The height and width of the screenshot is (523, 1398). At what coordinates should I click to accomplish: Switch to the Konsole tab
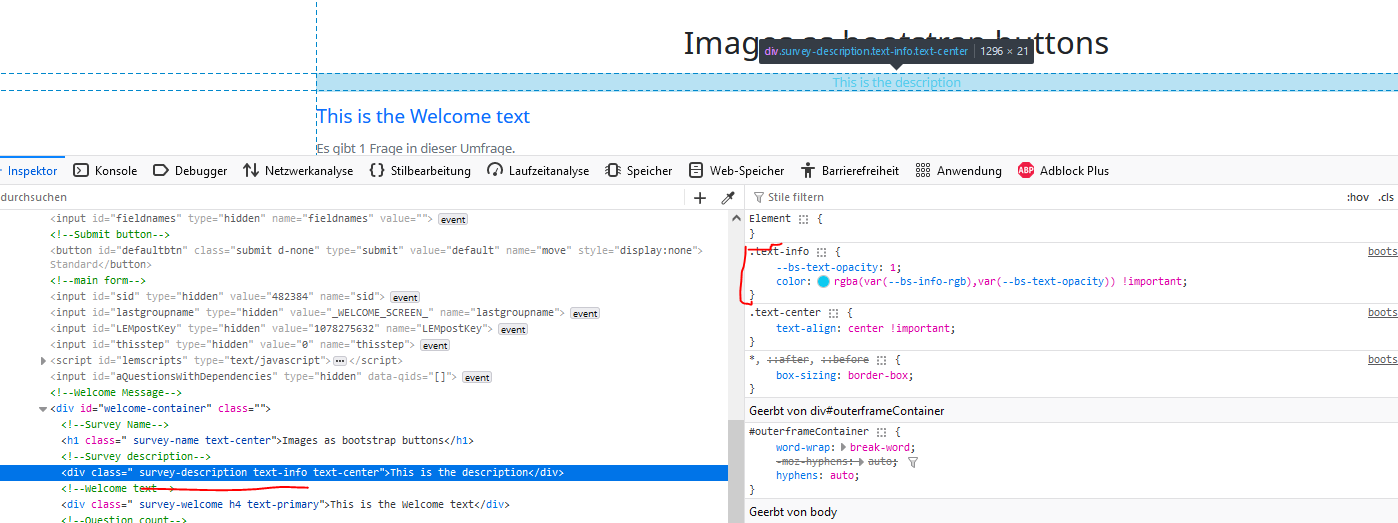[106, 171]
